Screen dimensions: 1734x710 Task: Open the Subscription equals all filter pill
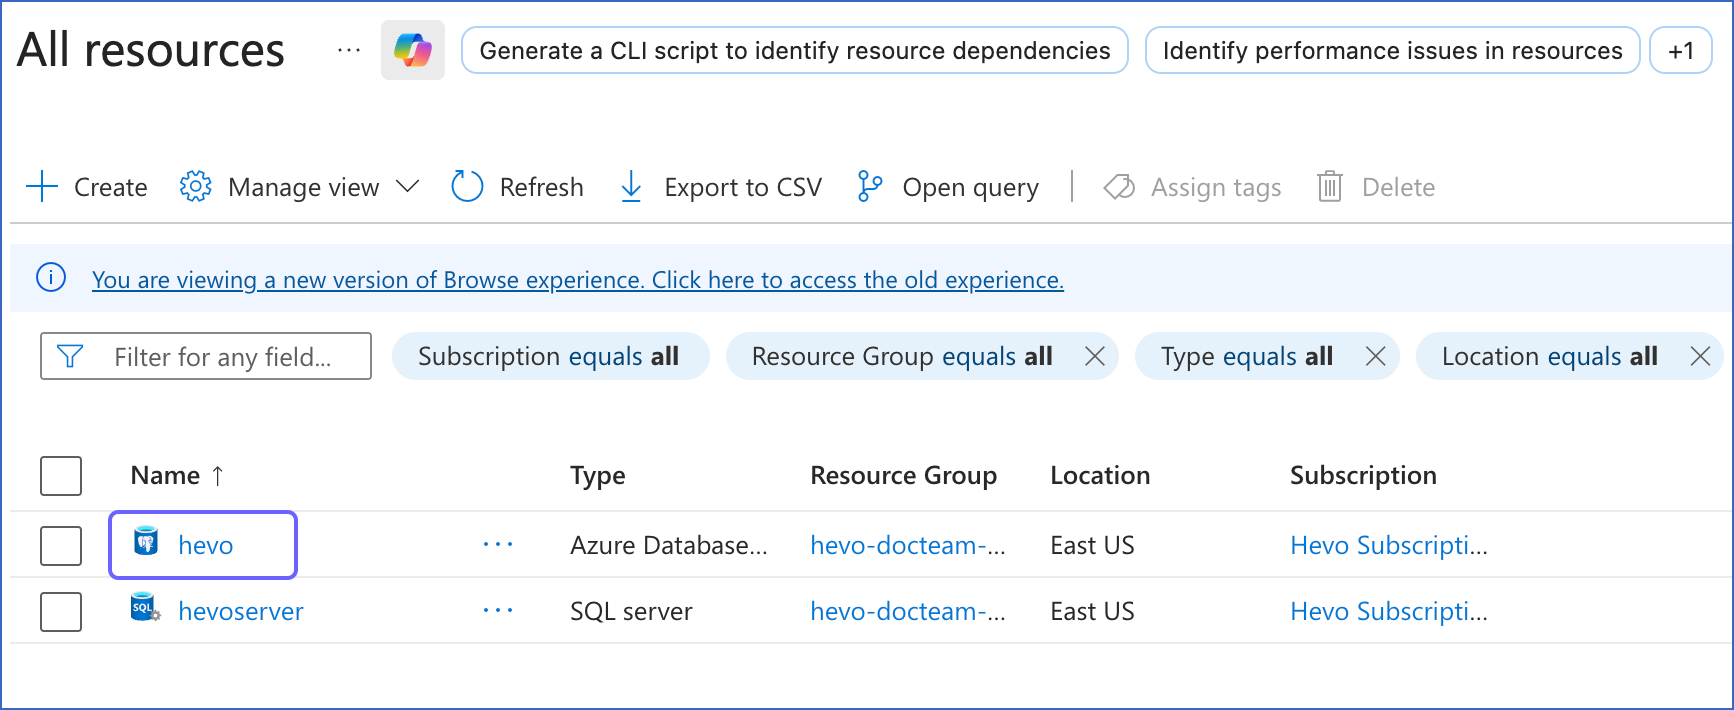549,356
